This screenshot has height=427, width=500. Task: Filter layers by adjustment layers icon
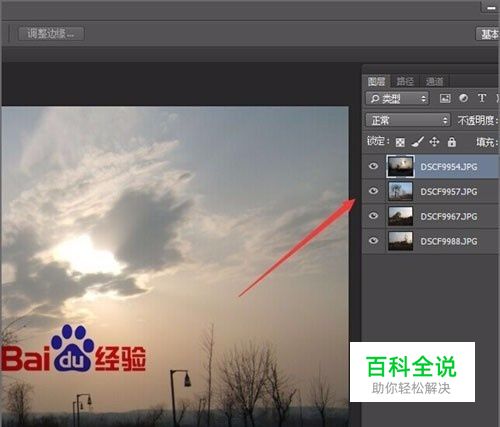tap(463, 98)
